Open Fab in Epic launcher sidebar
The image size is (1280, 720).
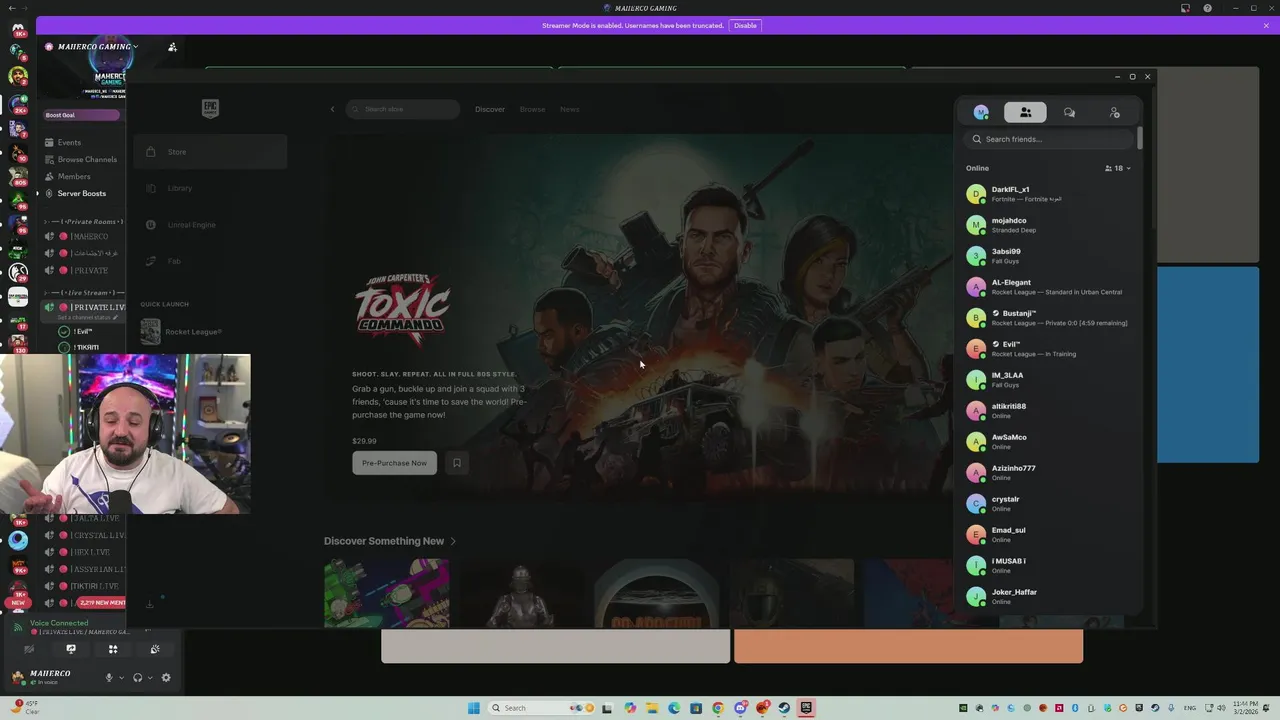tap(210, 261)
